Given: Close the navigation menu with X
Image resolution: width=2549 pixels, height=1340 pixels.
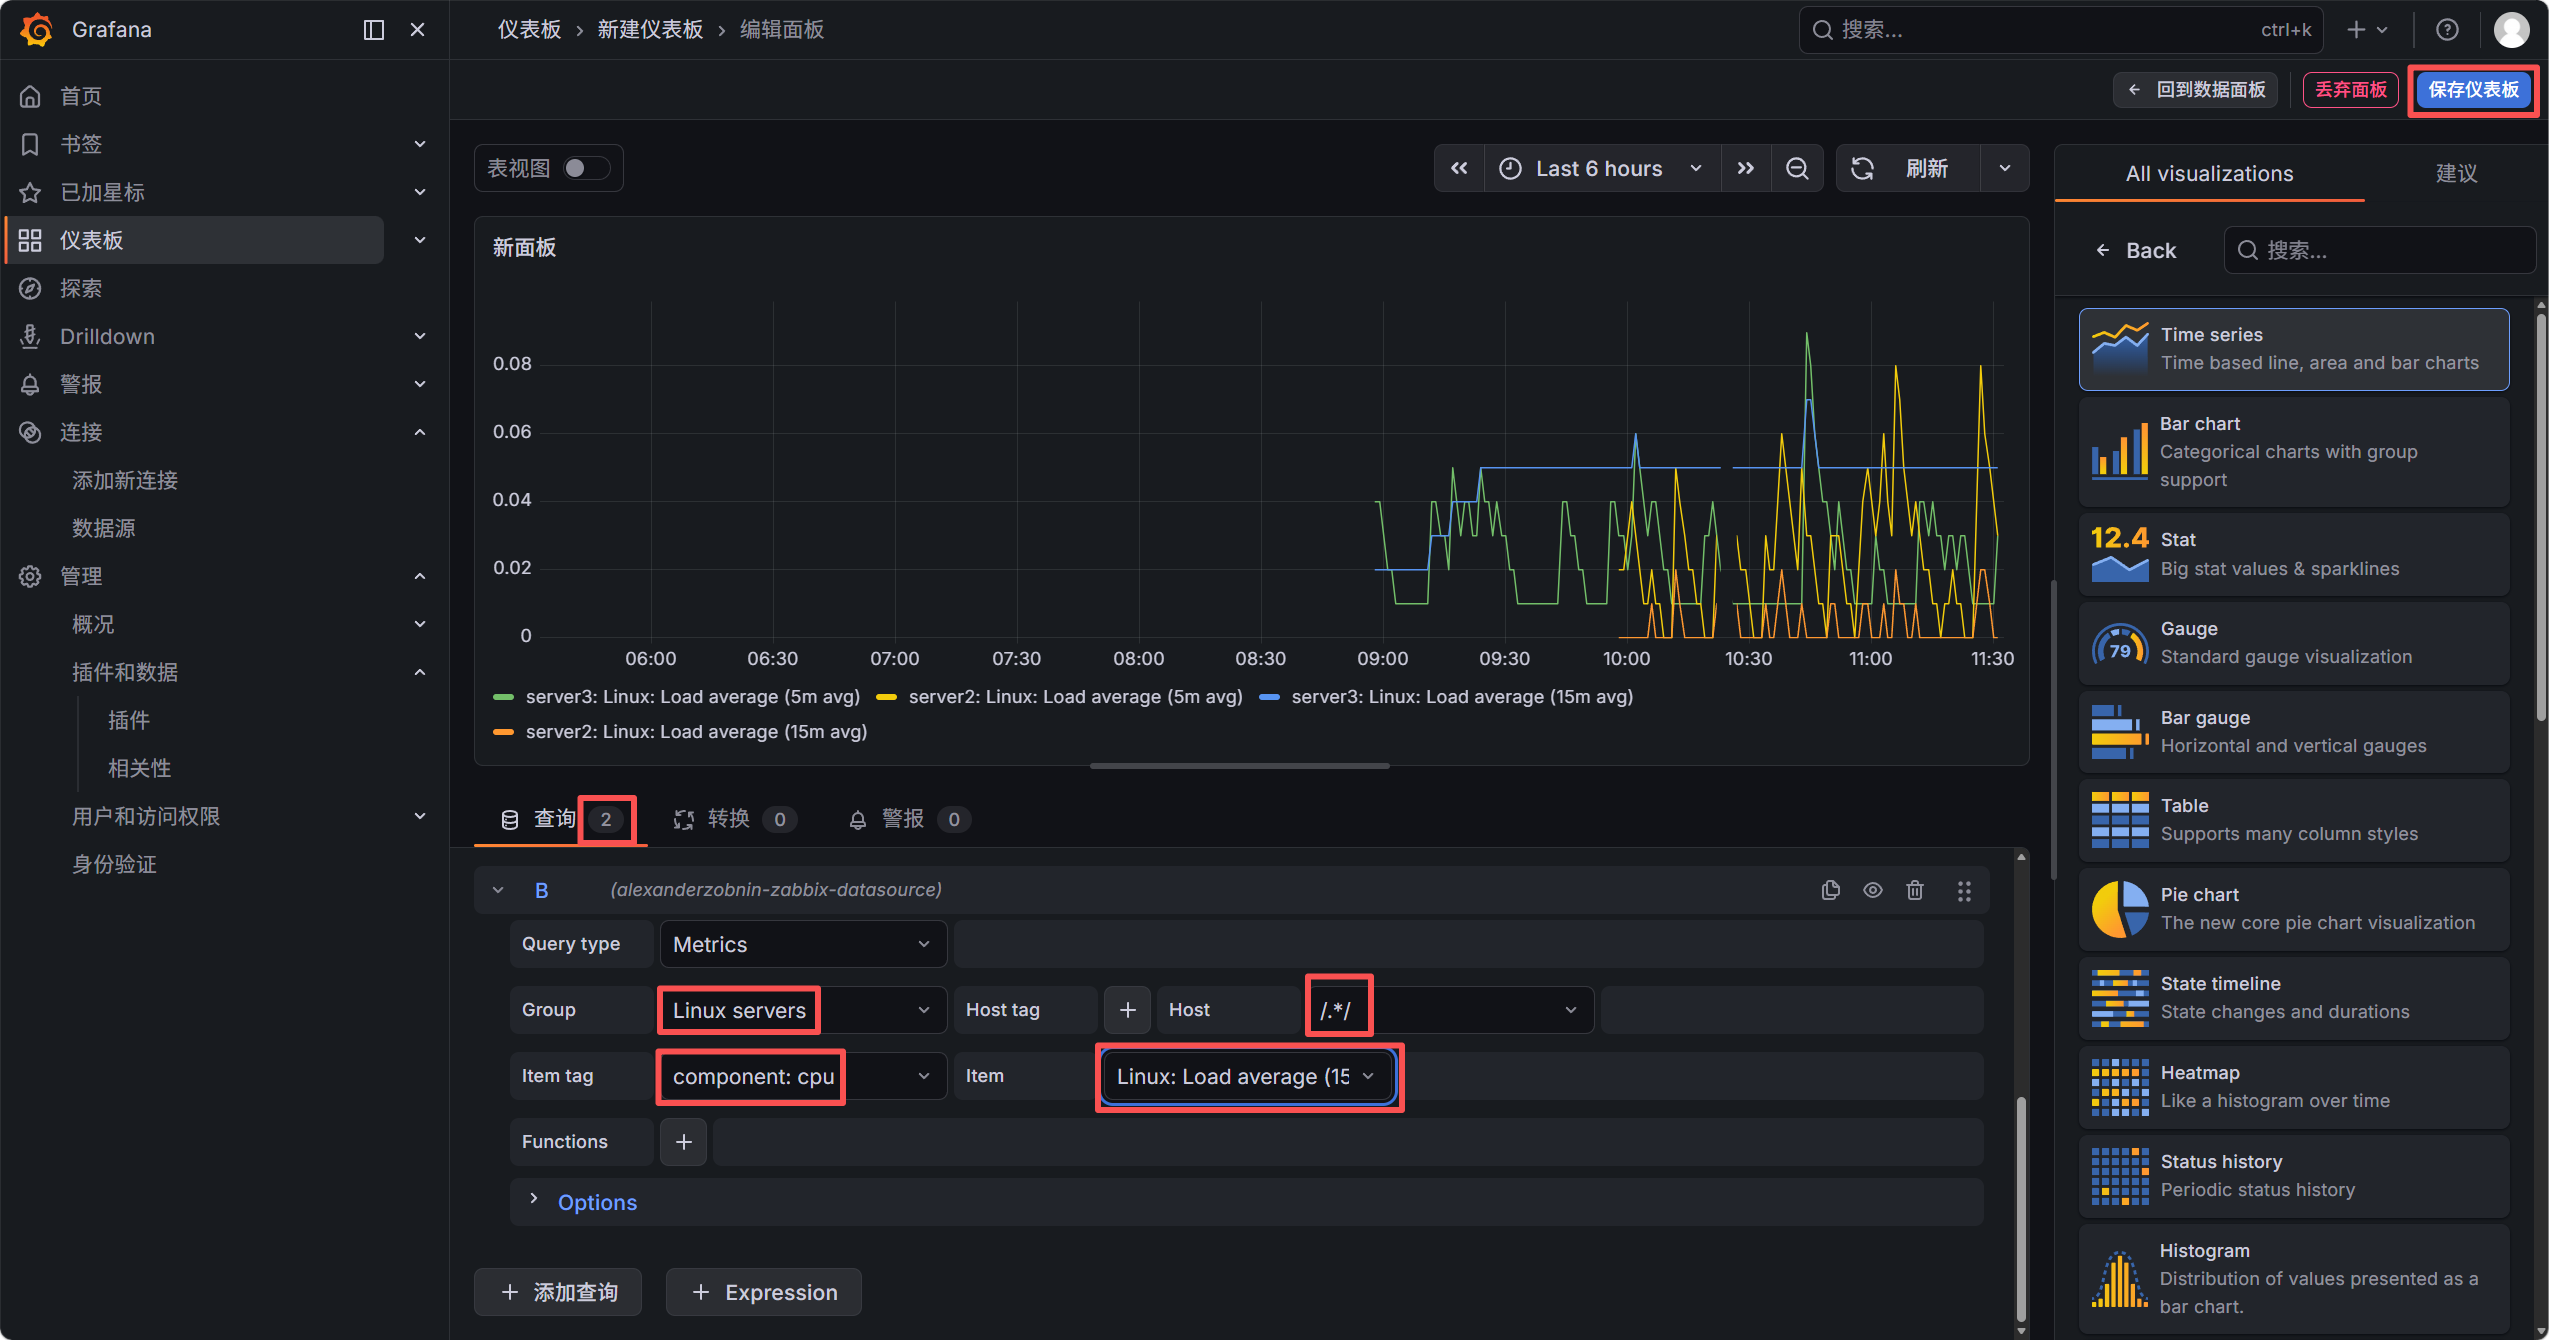Looking at the screenshot, I should click(x=418, y=30).
